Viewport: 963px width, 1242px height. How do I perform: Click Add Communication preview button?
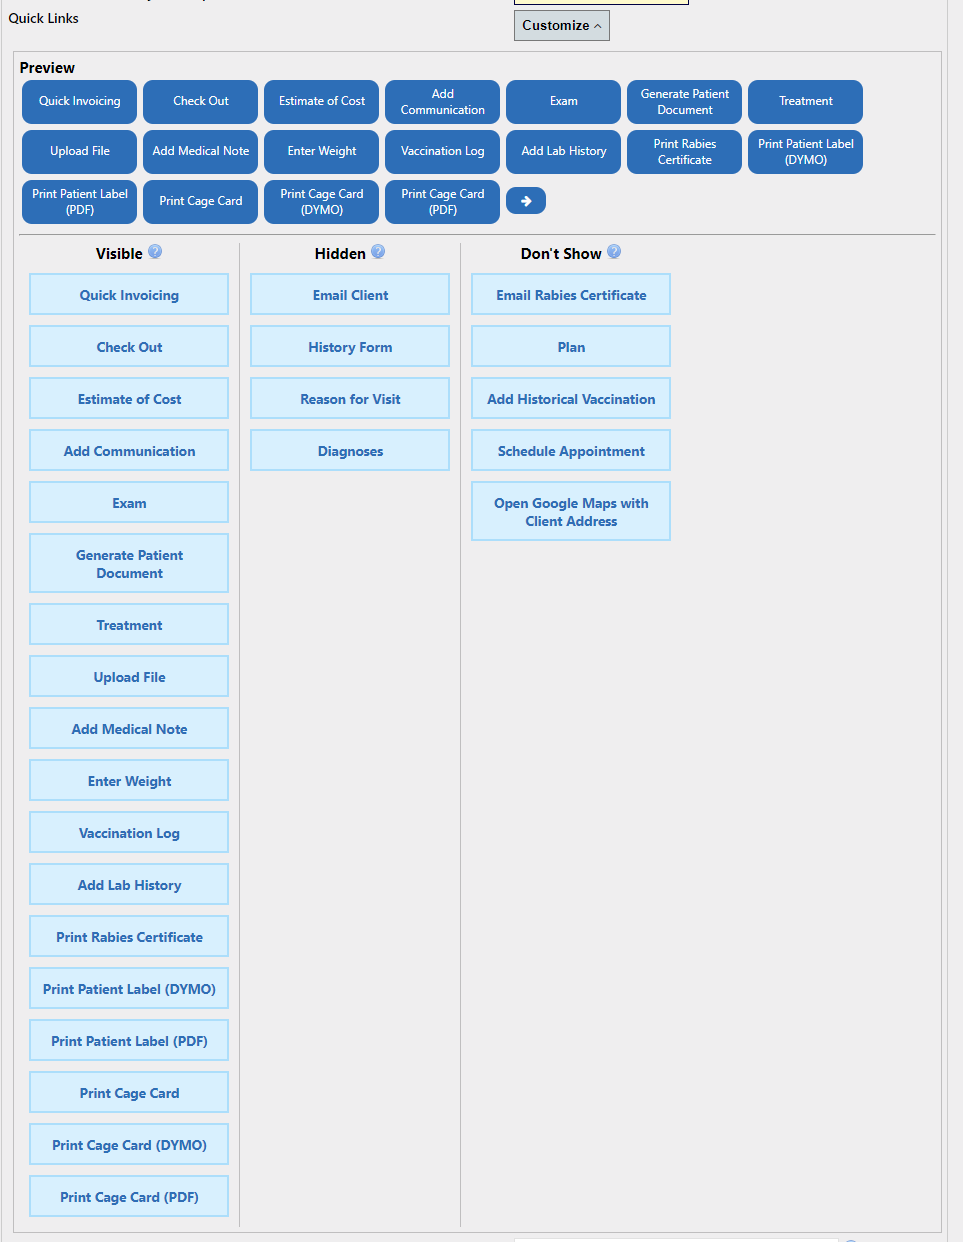[x=443, y=102]
